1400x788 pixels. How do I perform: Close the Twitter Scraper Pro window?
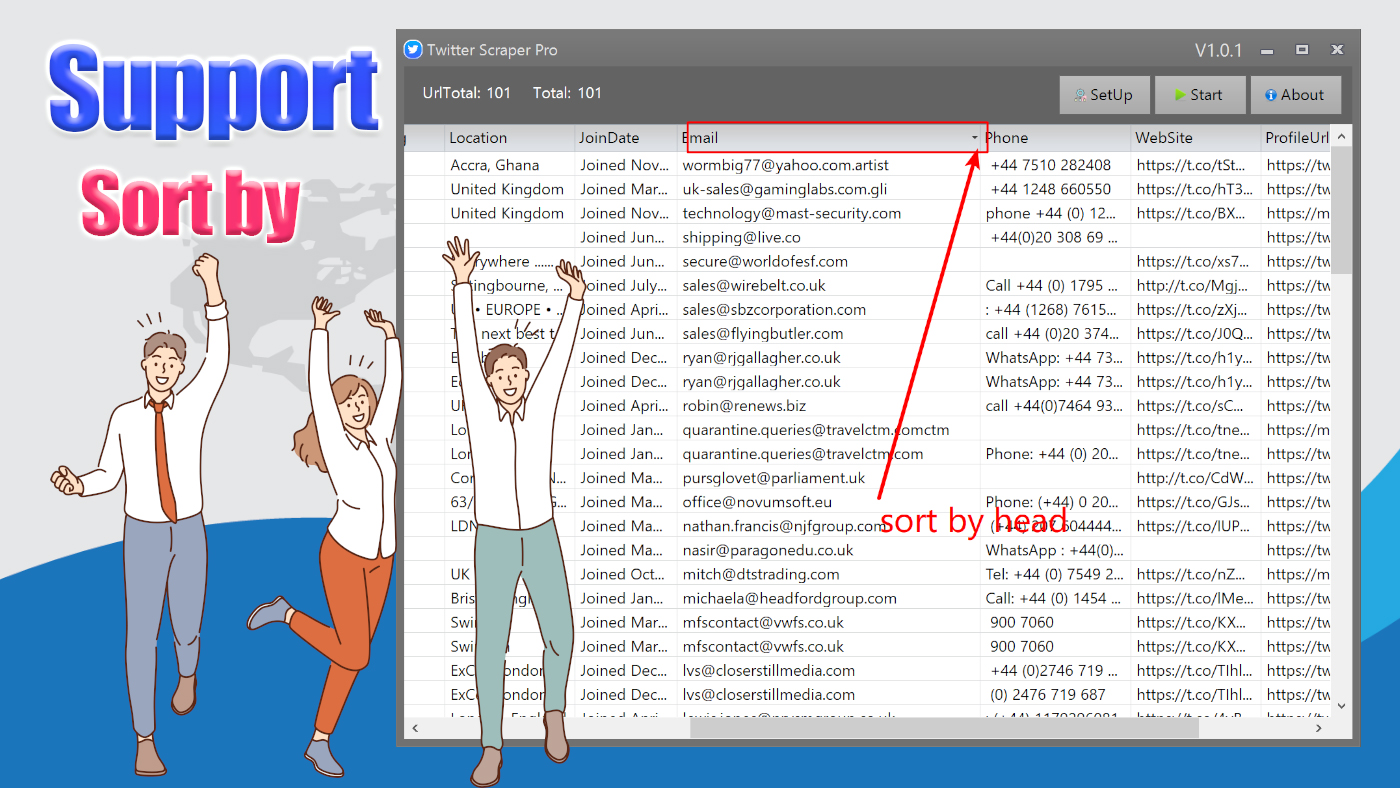pyautogui.click(x=1337, y=50)
